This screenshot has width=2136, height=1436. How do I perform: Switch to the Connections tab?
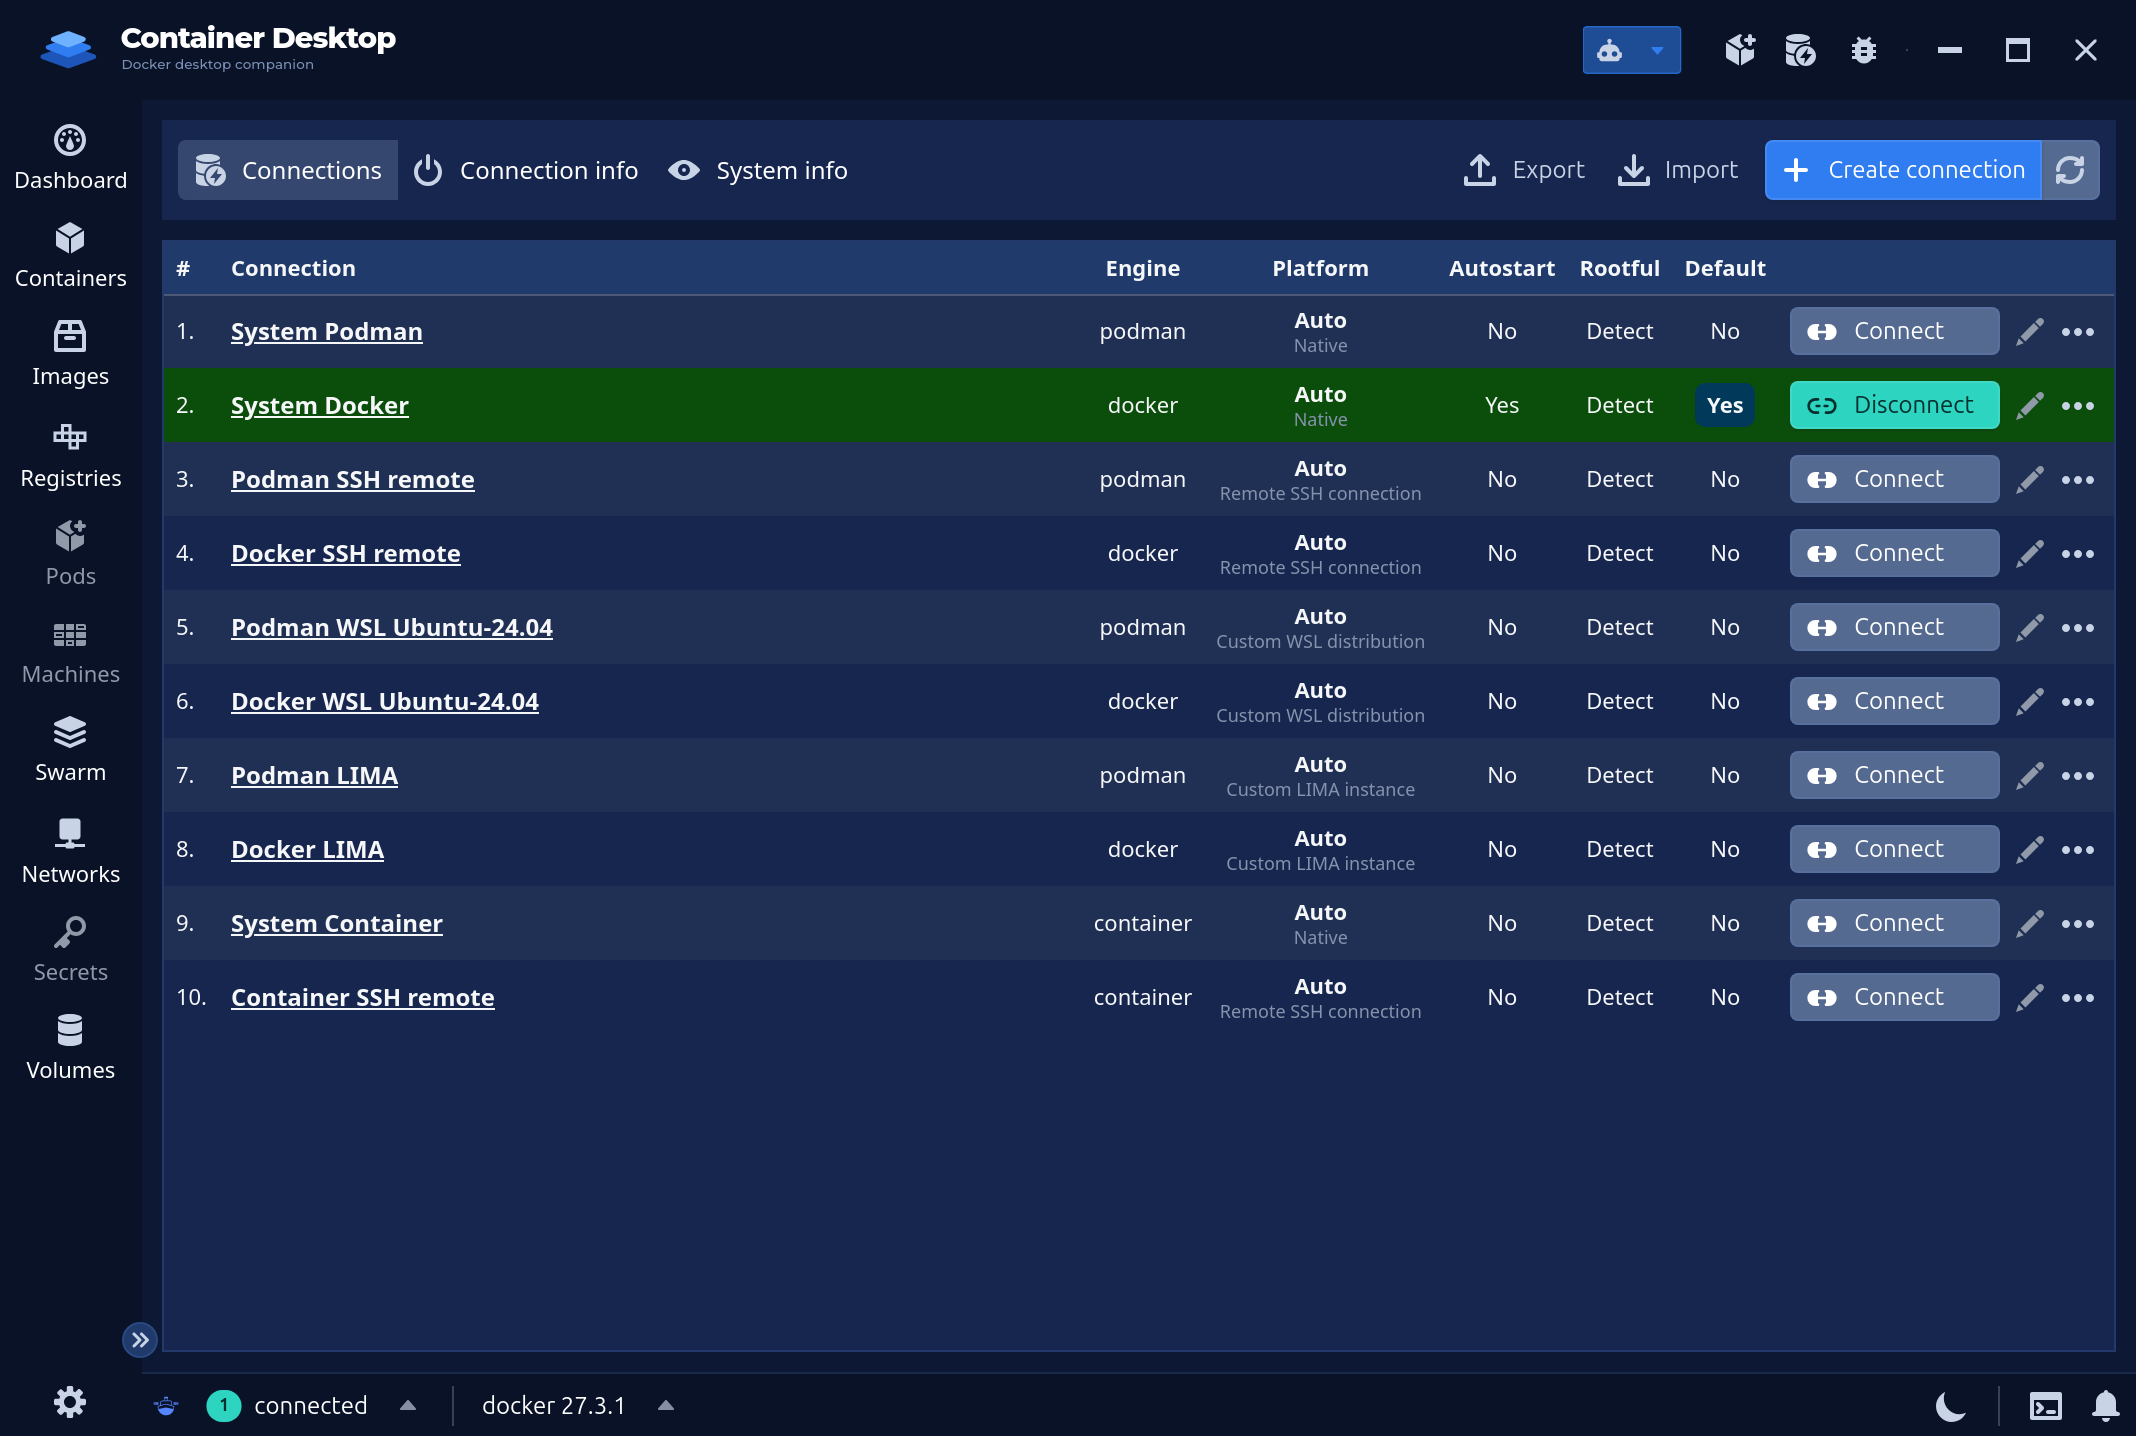288,170
